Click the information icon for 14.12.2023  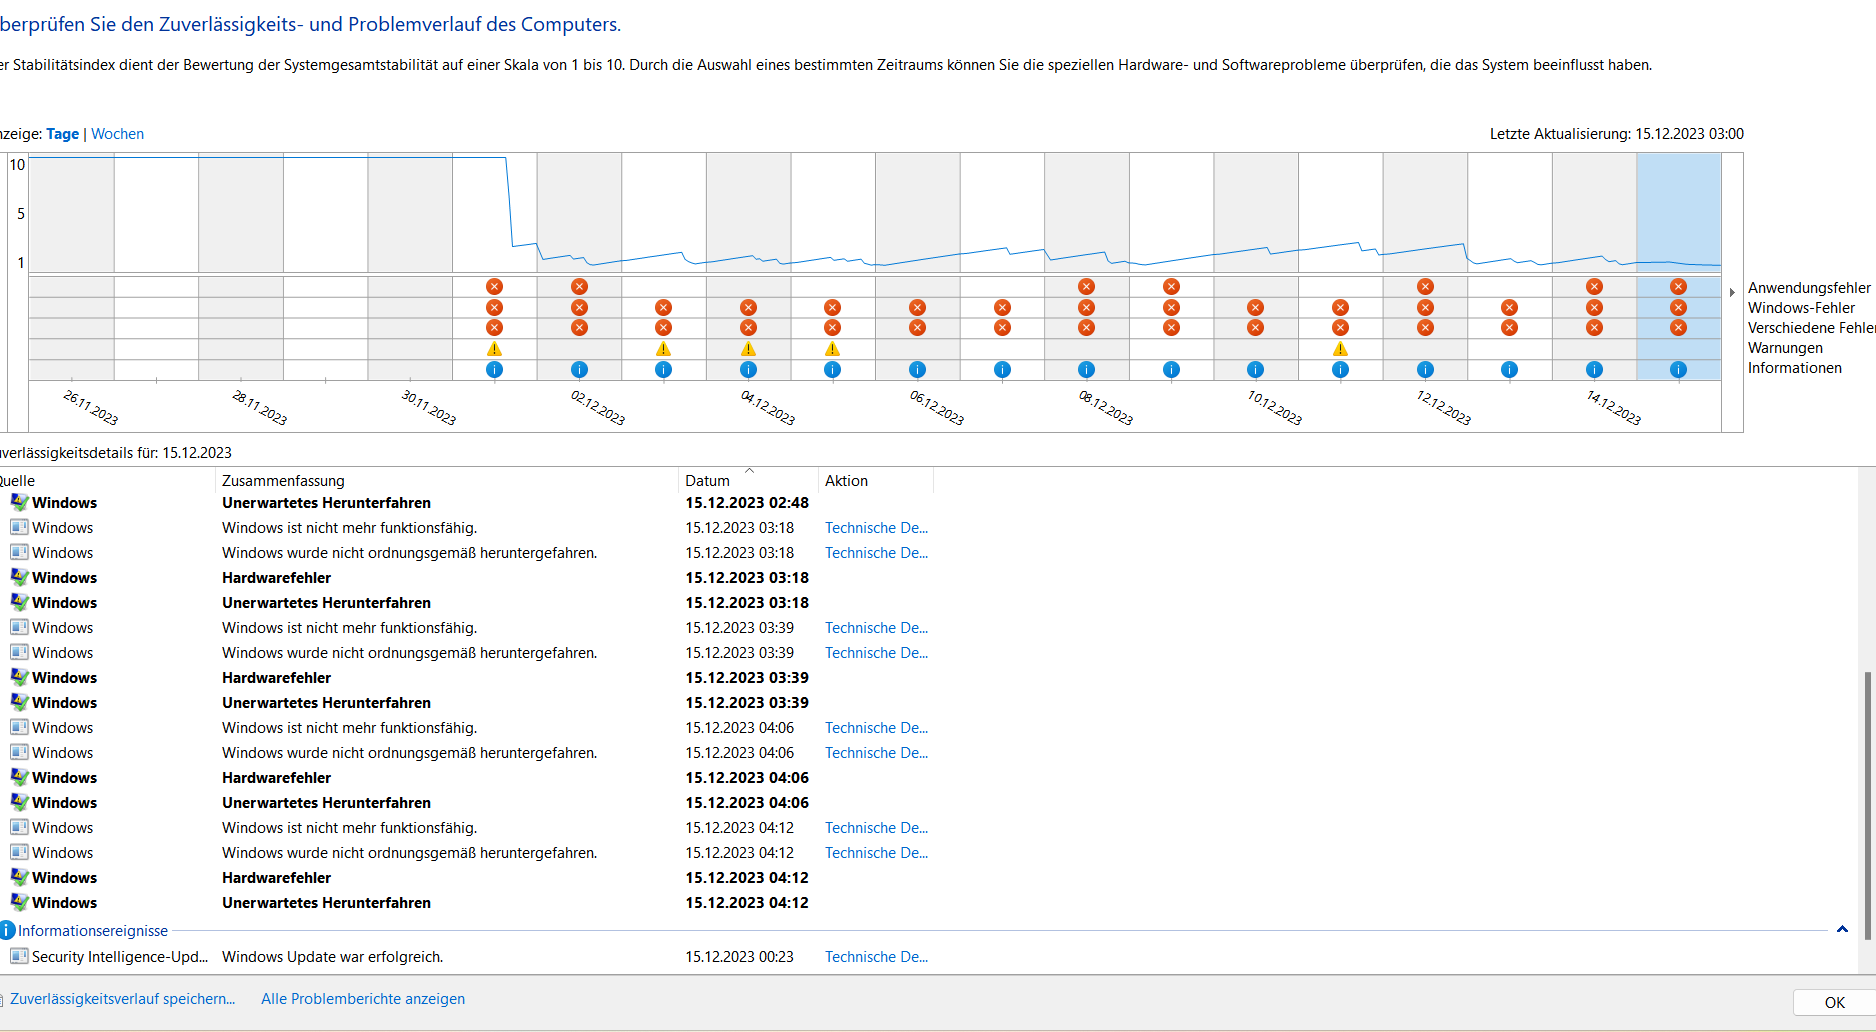[x=1594, y=369]
